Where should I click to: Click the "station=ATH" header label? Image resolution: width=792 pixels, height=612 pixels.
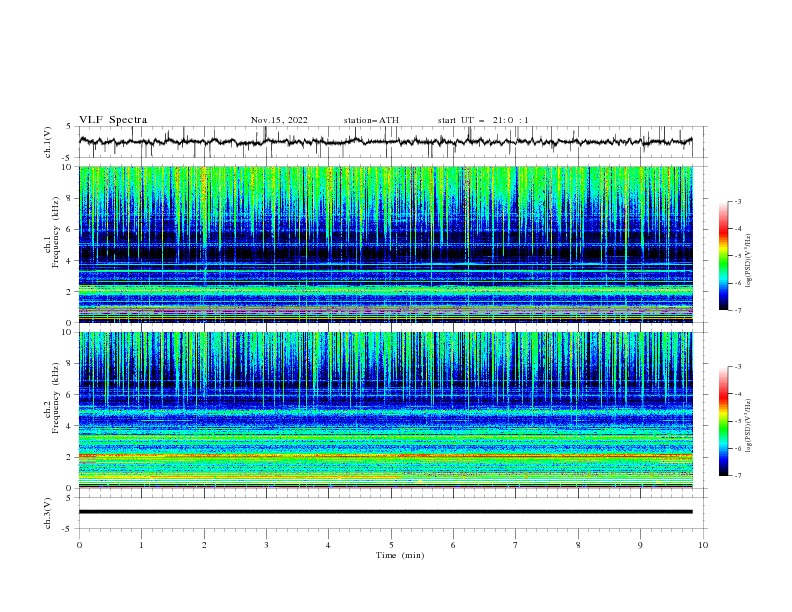click(371, 120)
